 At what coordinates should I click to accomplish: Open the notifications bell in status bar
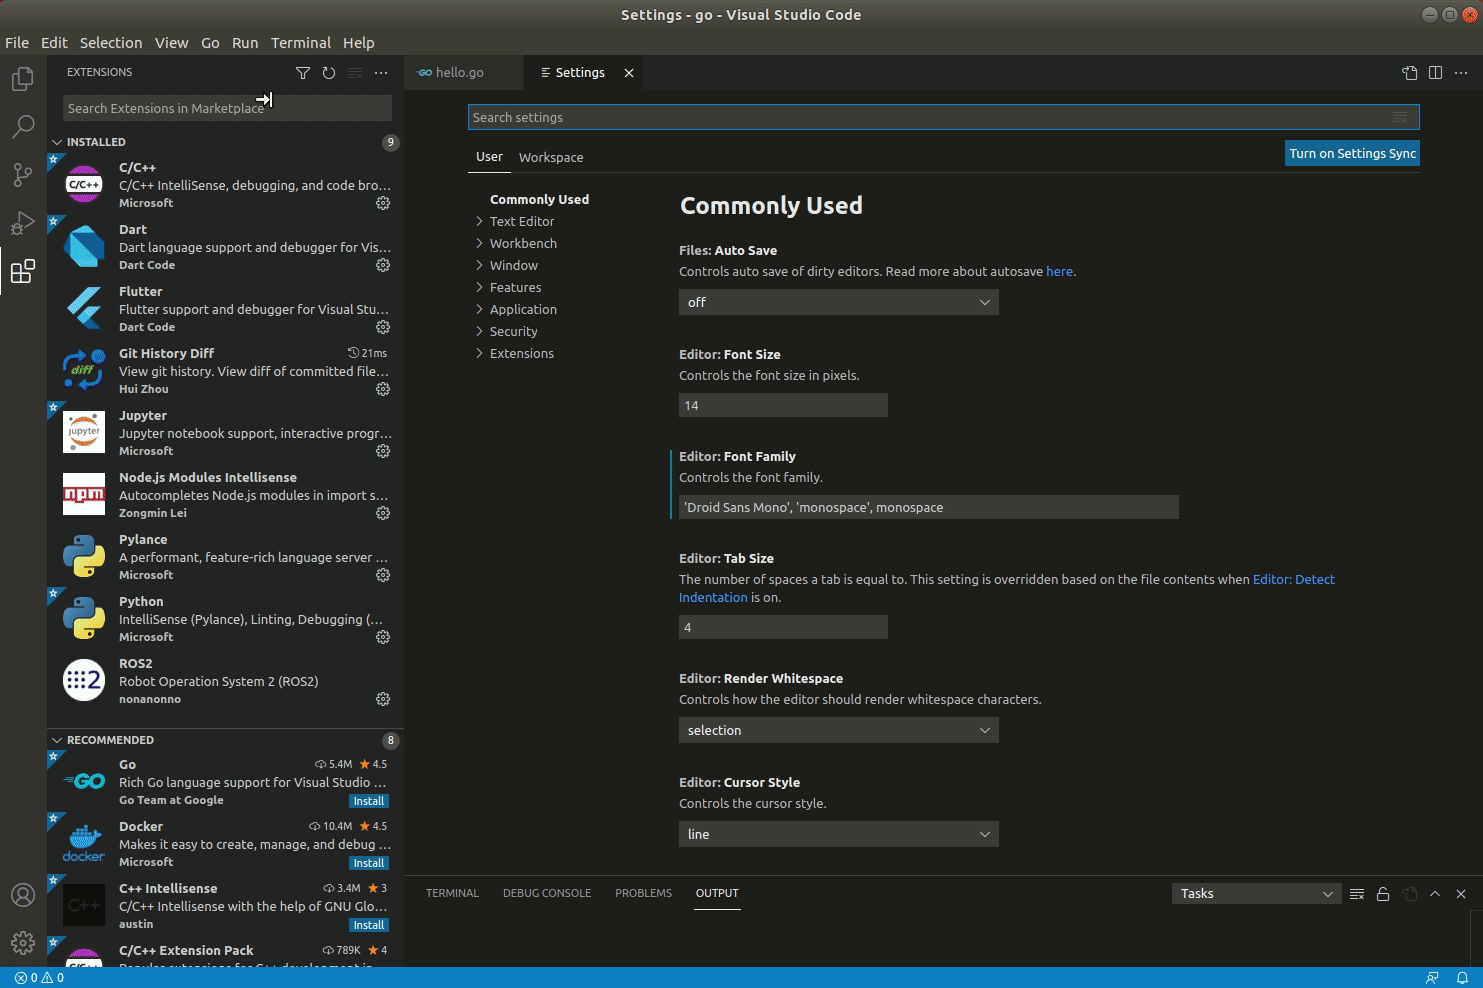pyautogui.click(x=1462, y=978)
